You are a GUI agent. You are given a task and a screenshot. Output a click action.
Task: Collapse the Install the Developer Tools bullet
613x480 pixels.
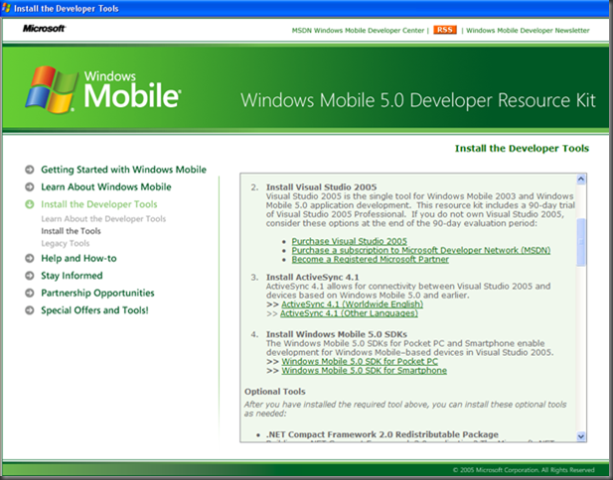pos(30,204)
